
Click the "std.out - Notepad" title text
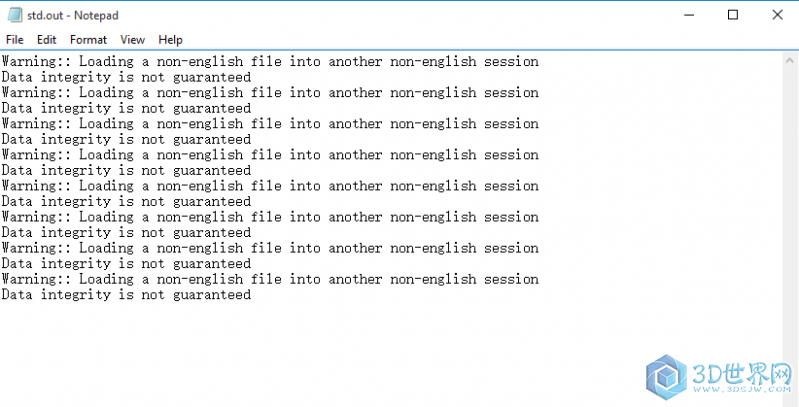pyautogui.click(x=73, y=15)
